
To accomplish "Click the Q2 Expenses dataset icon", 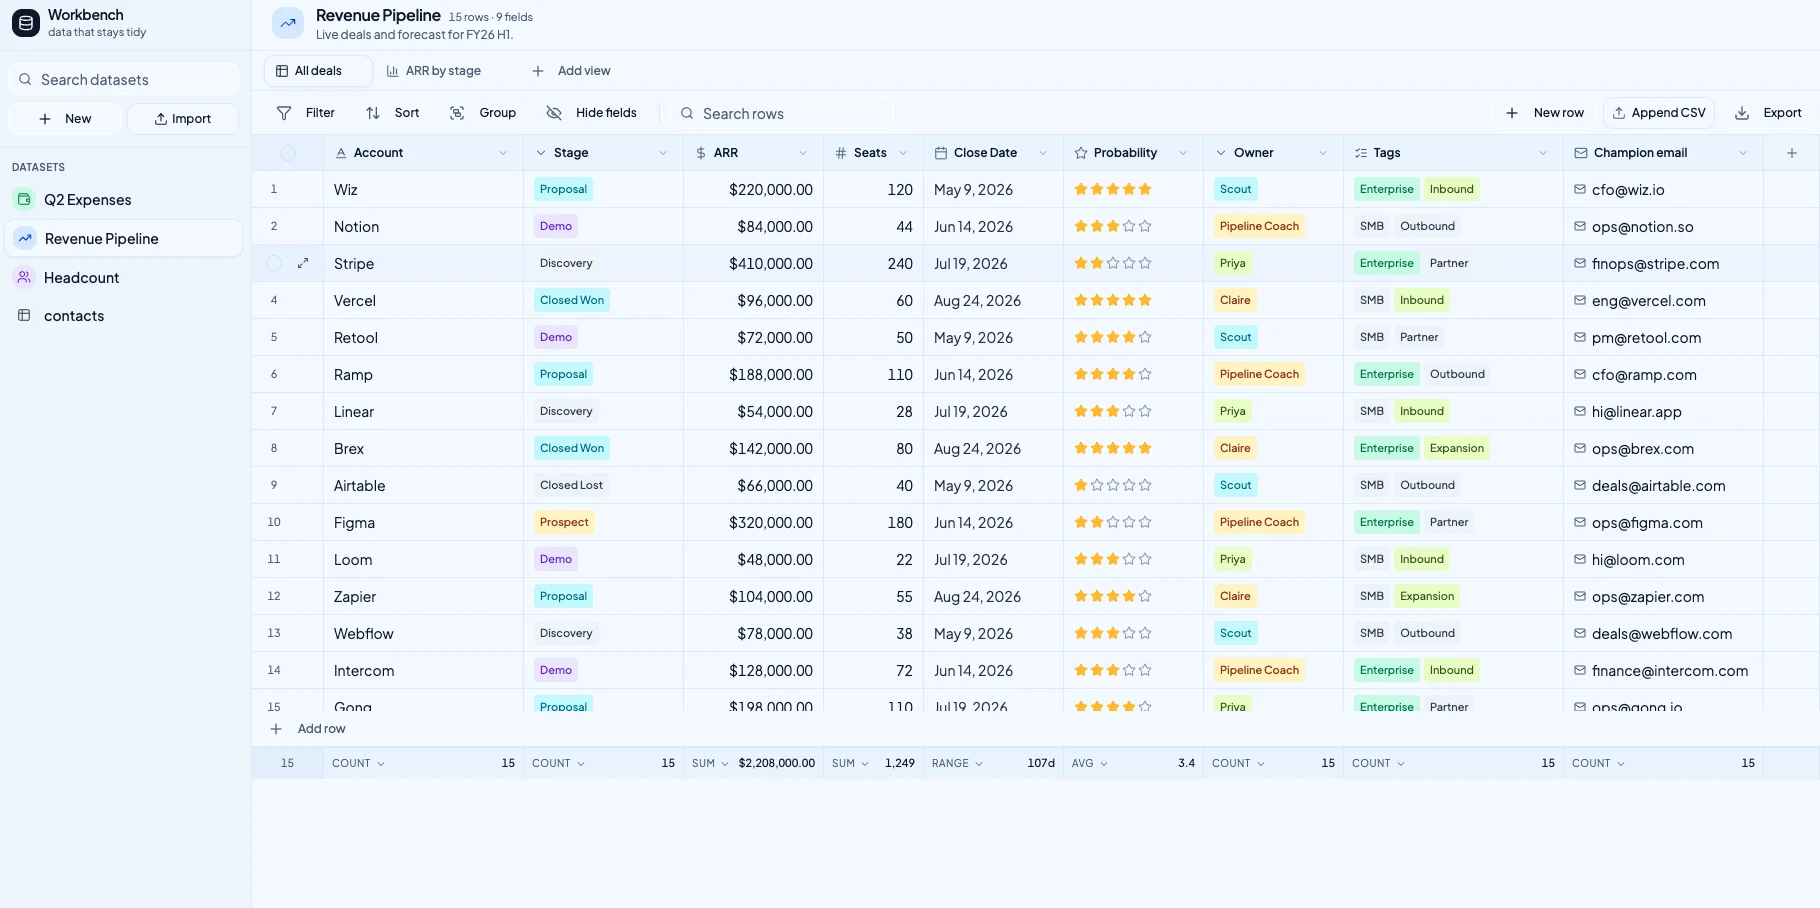I will [24, 199].
